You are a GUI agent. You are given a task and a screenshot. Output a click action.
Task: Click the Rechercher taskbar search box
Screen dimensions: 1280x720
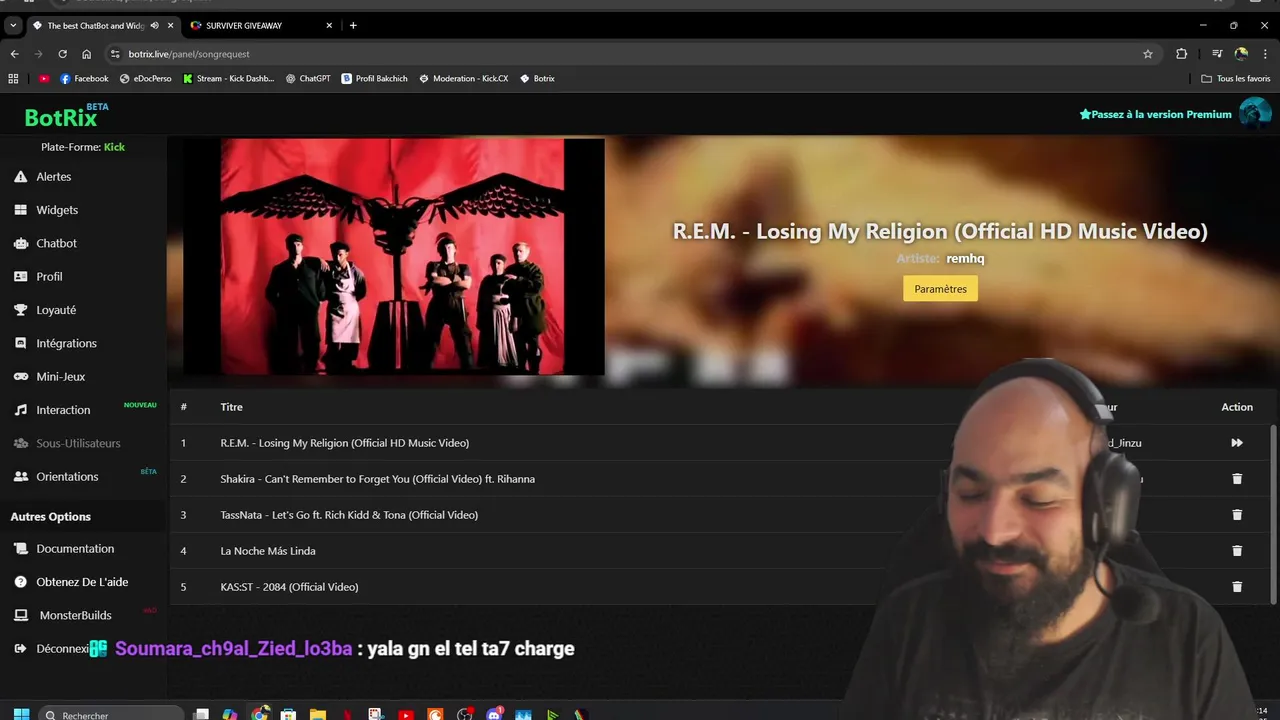coord(112,714)
